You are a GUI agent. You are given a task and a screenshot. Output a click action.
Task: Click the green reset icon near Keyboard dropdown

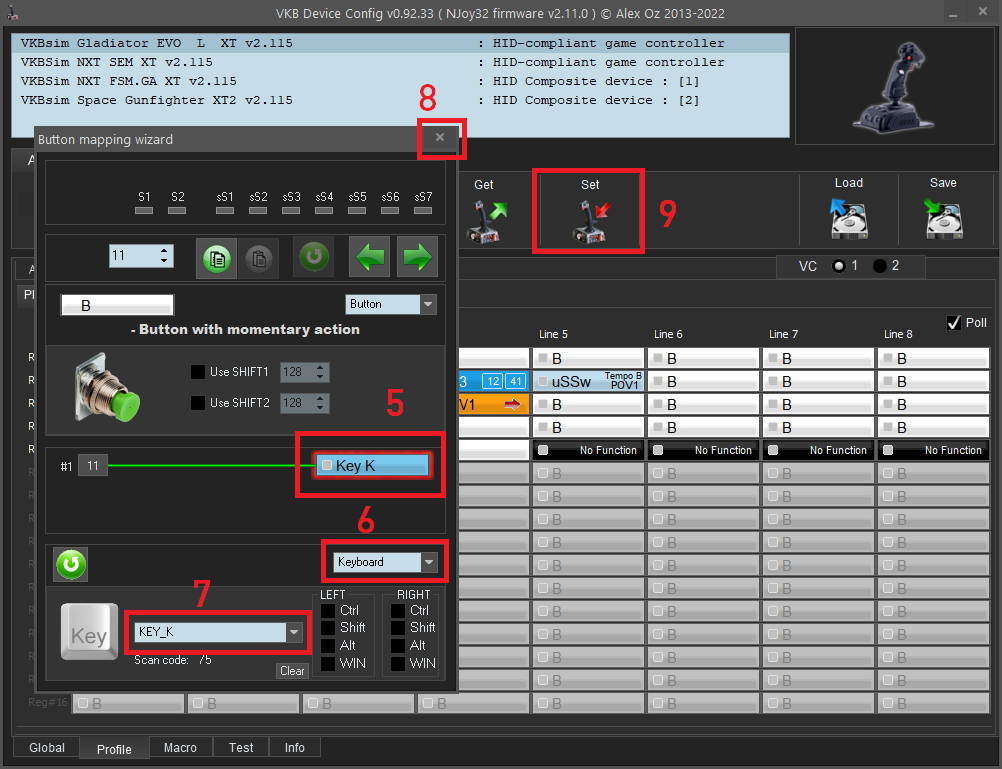pos(71,564)
